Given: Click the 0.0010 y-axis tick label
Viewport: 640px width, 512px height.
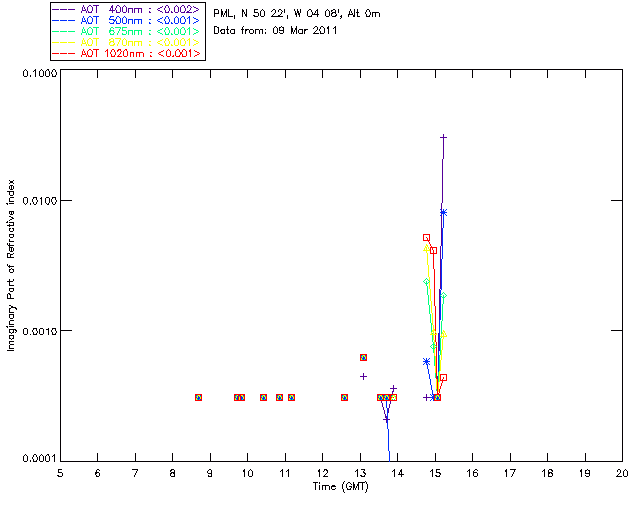Looking at the screenshot, I should [x=39, y=331].
